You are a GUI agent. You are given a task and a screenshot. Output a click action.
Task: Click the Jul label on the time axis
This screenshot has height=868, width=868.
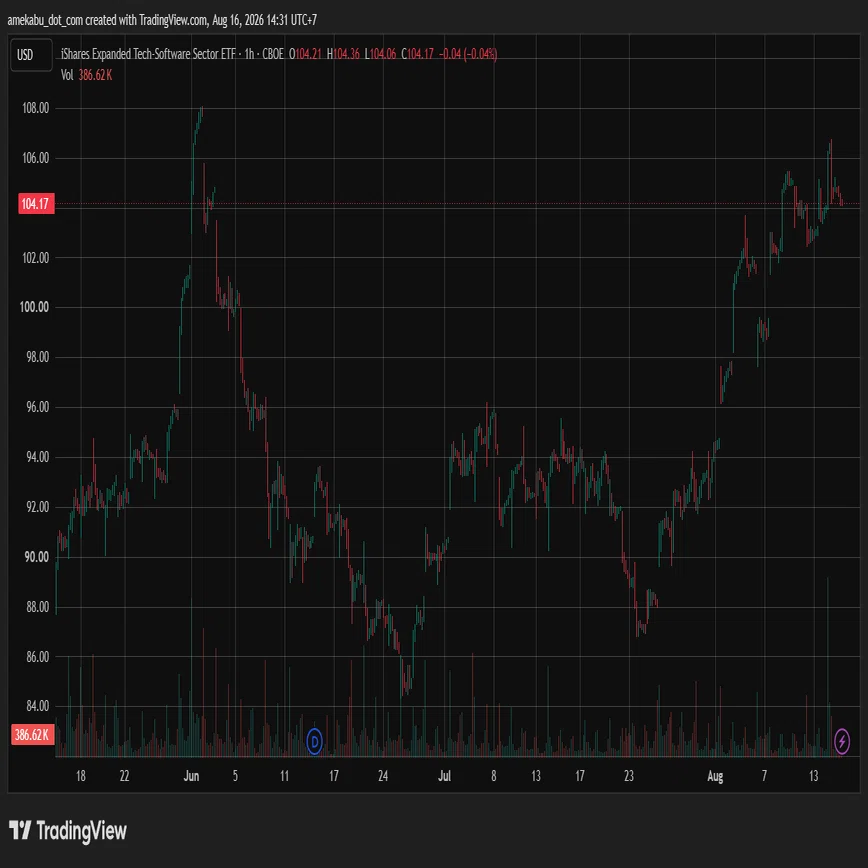[x=444, y=776]
